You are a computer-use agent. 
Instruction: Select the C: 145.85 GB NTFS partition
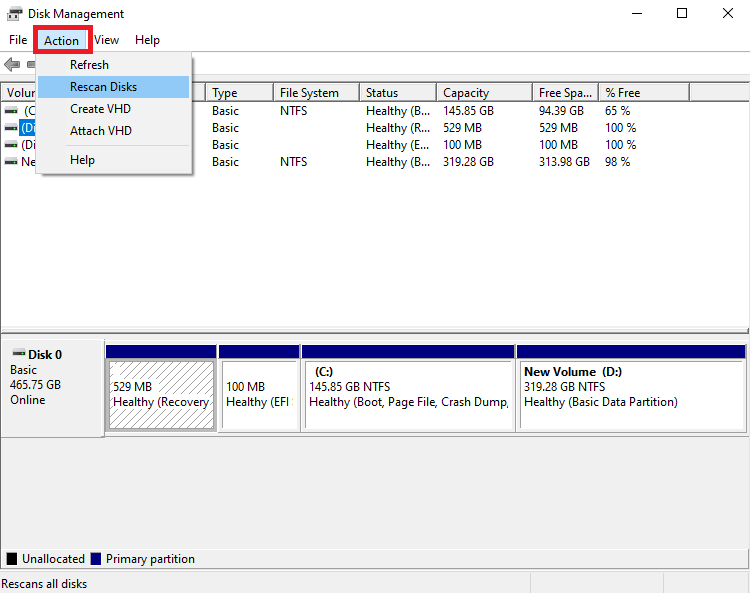click(x=408, y=388)
